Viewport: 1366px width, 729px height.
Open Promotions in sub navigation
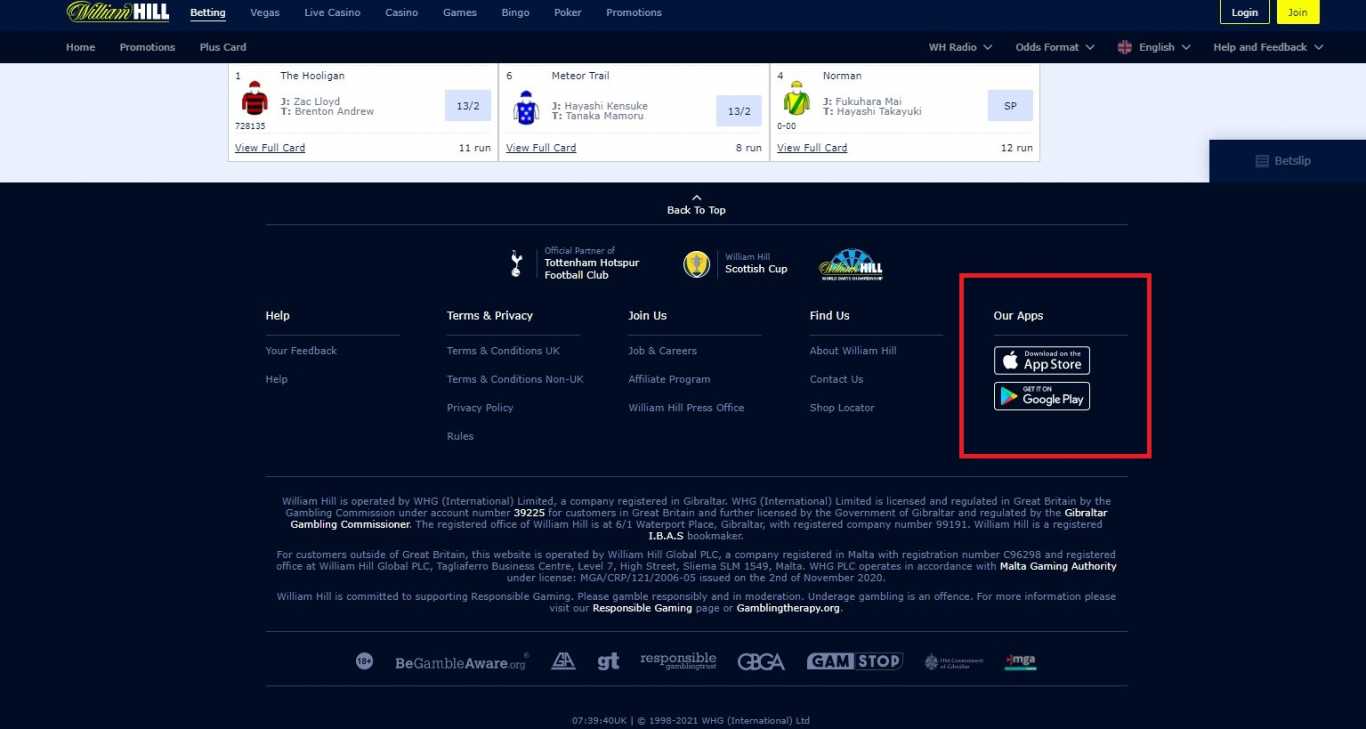coord(147,47)
